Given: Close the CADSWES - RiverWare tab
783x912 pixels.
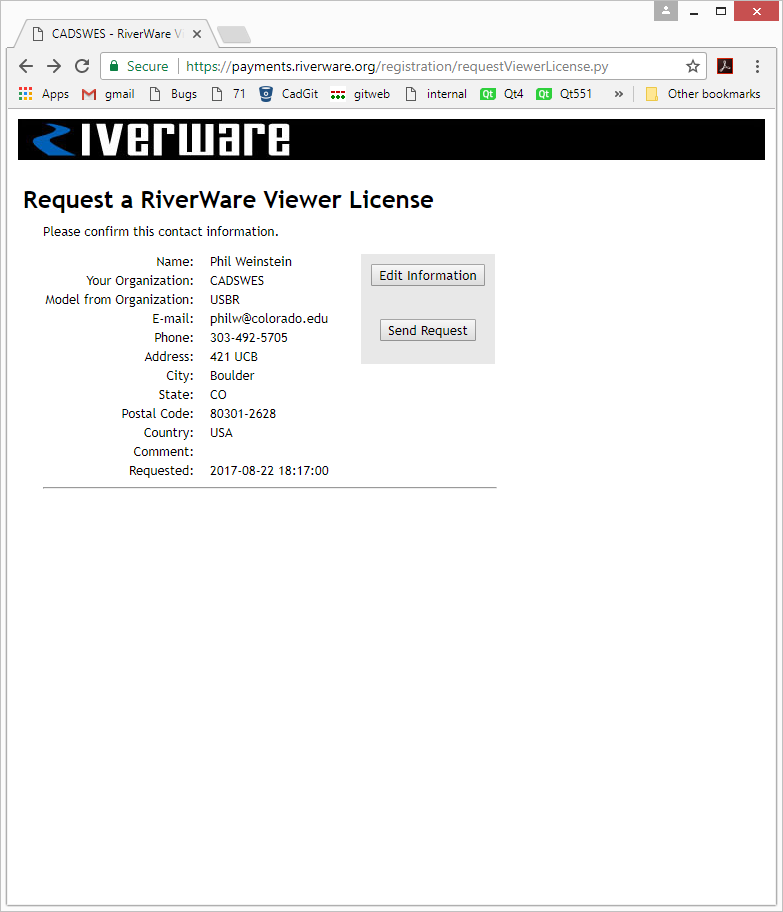Looking at the screenshot, I should click(x=197, y=34).
